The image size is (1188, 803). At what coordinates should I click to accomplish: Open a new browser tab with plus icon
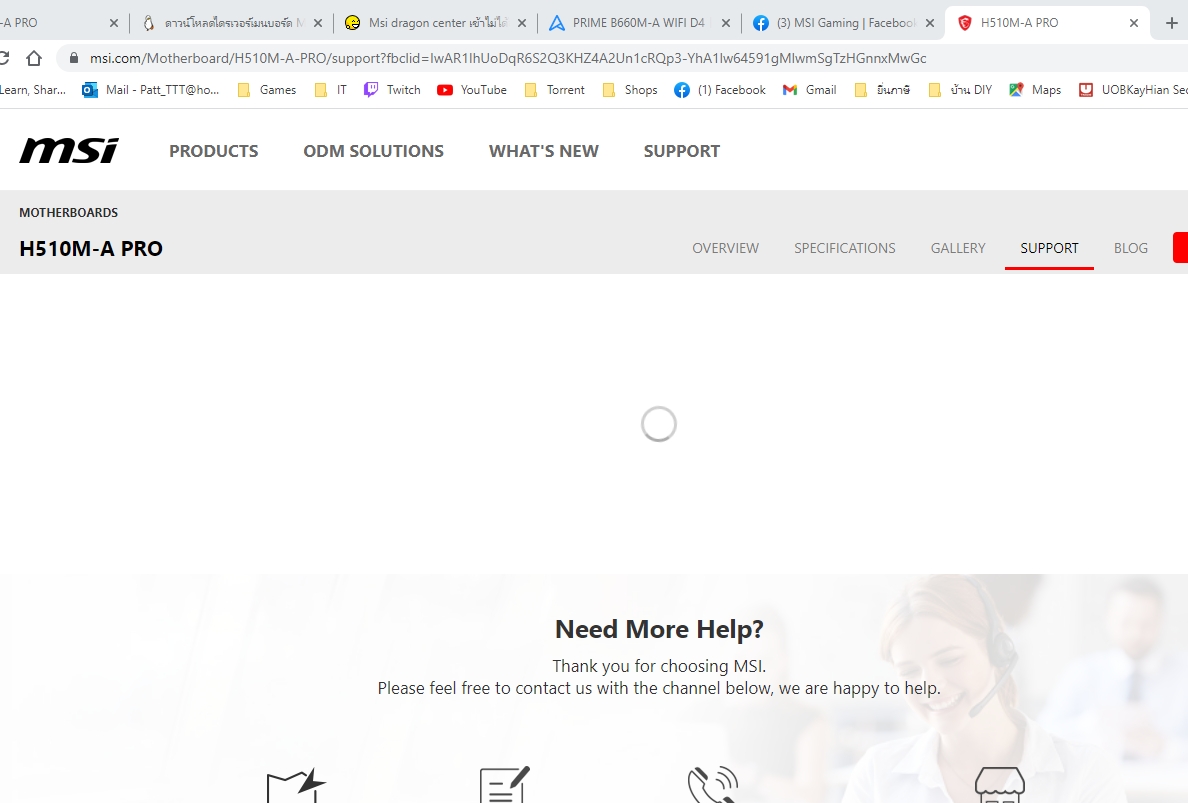coord(1171,23)
